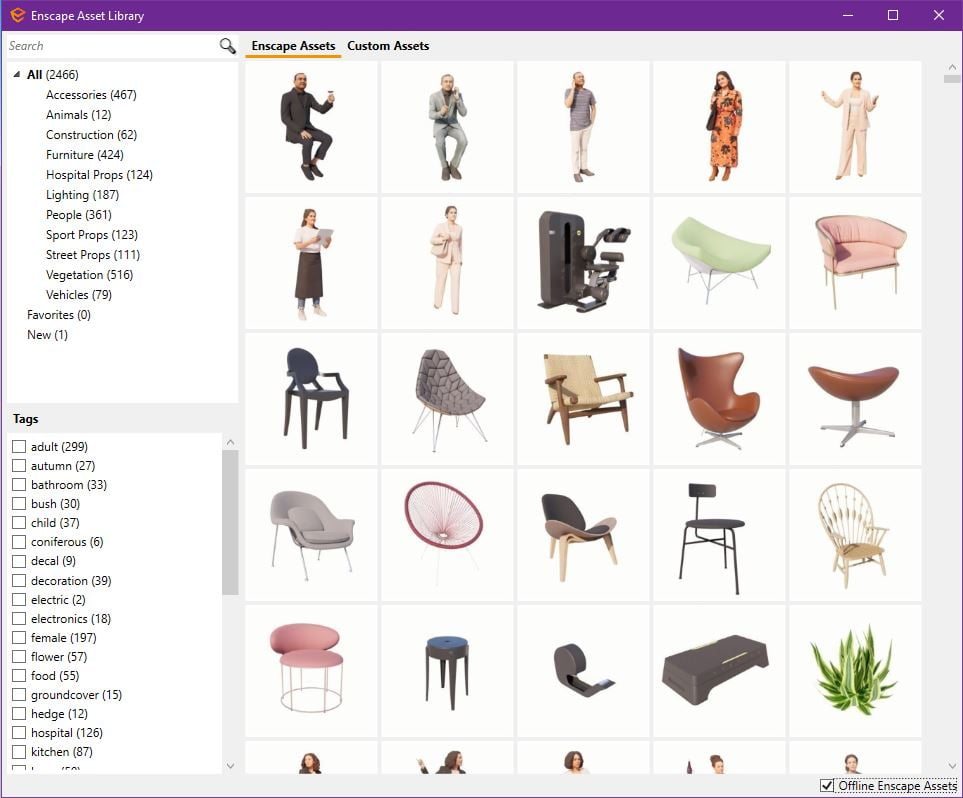Select the waitress with tablet asset
The image size is (963, 798).
tap(311, 263)
